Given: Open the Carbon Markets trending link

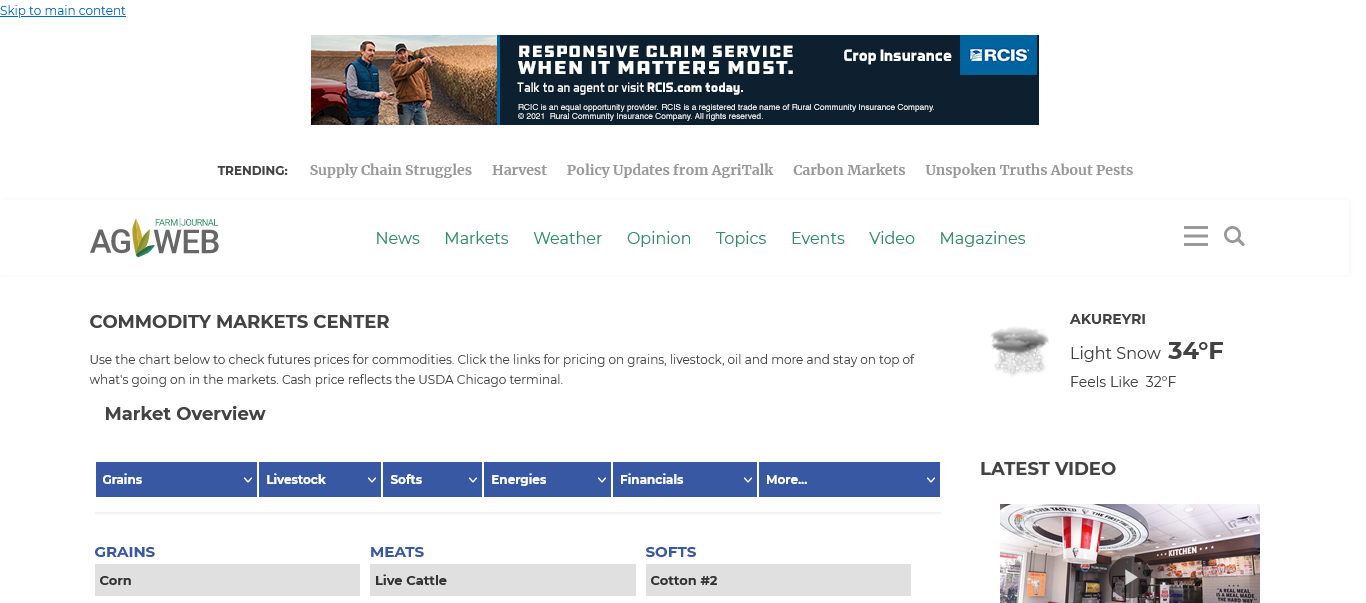Looking at the screenshot, I should tap(849, 170).
